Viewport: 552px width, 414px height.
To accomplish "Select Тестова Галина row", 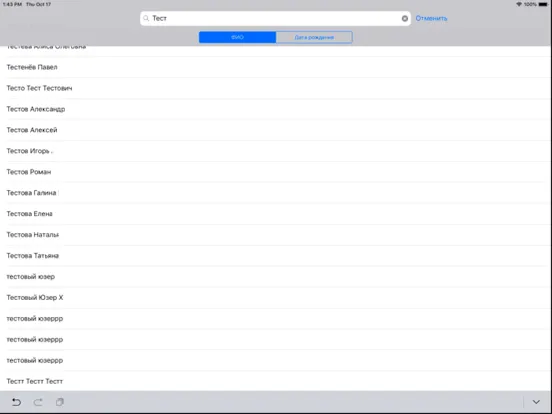I will (275, 193).
